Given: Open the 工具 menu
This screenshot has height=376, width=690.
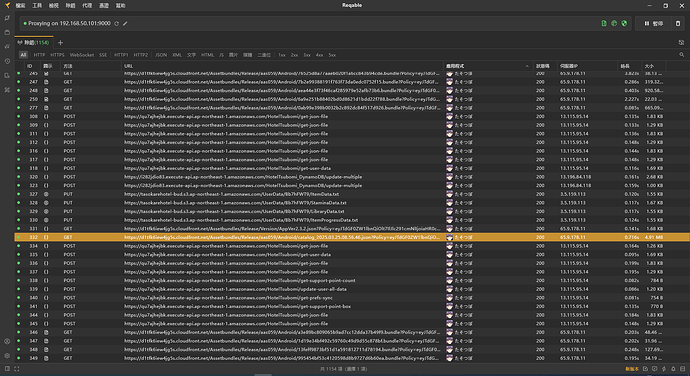Looking at the screenshot, I should coord(37,5).
